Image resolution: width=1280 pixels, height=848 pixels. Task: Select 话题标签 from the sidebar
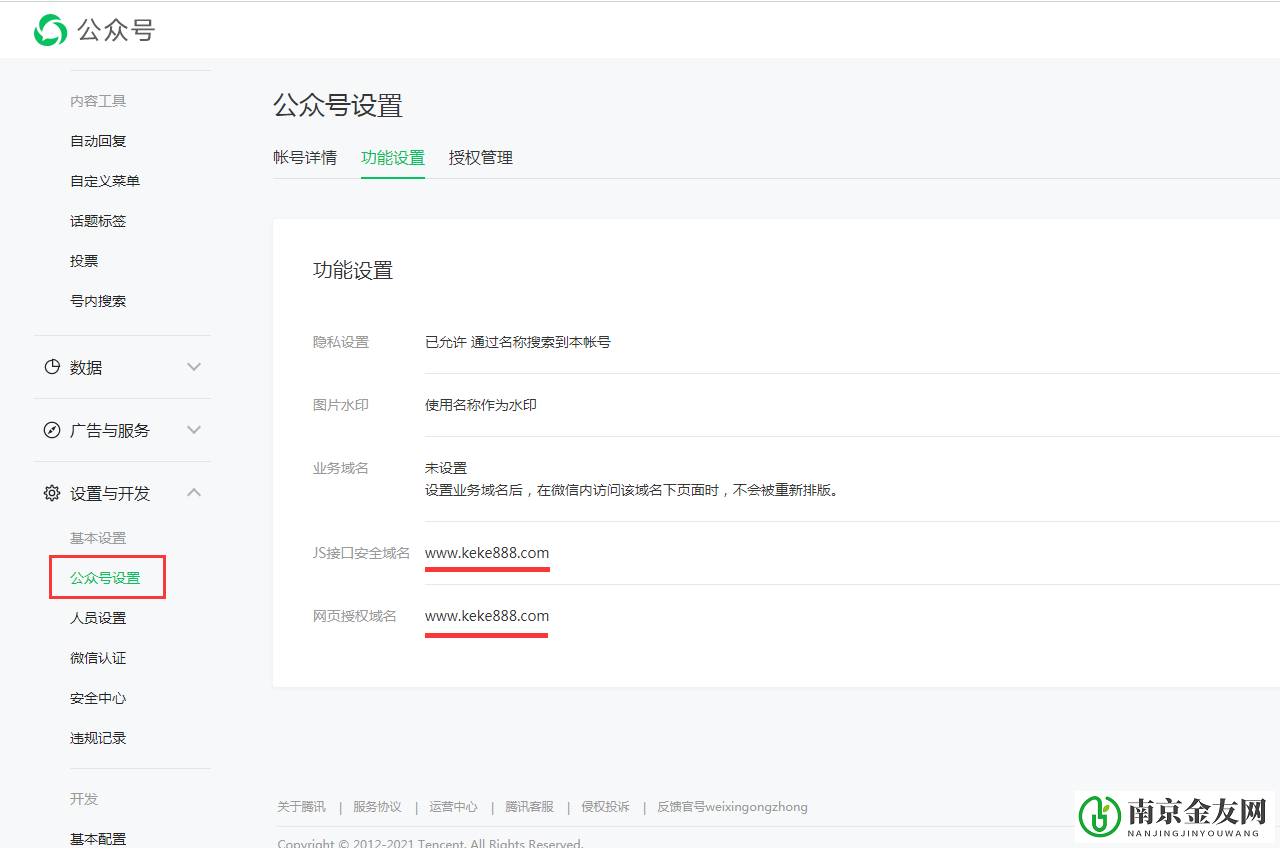click(x=98, y=220)
